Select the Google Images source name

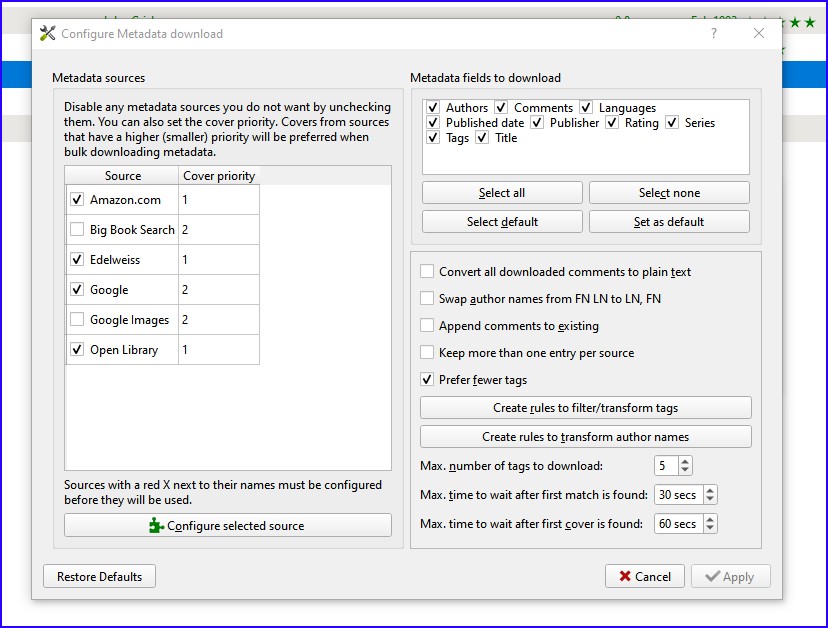[129, 320]
